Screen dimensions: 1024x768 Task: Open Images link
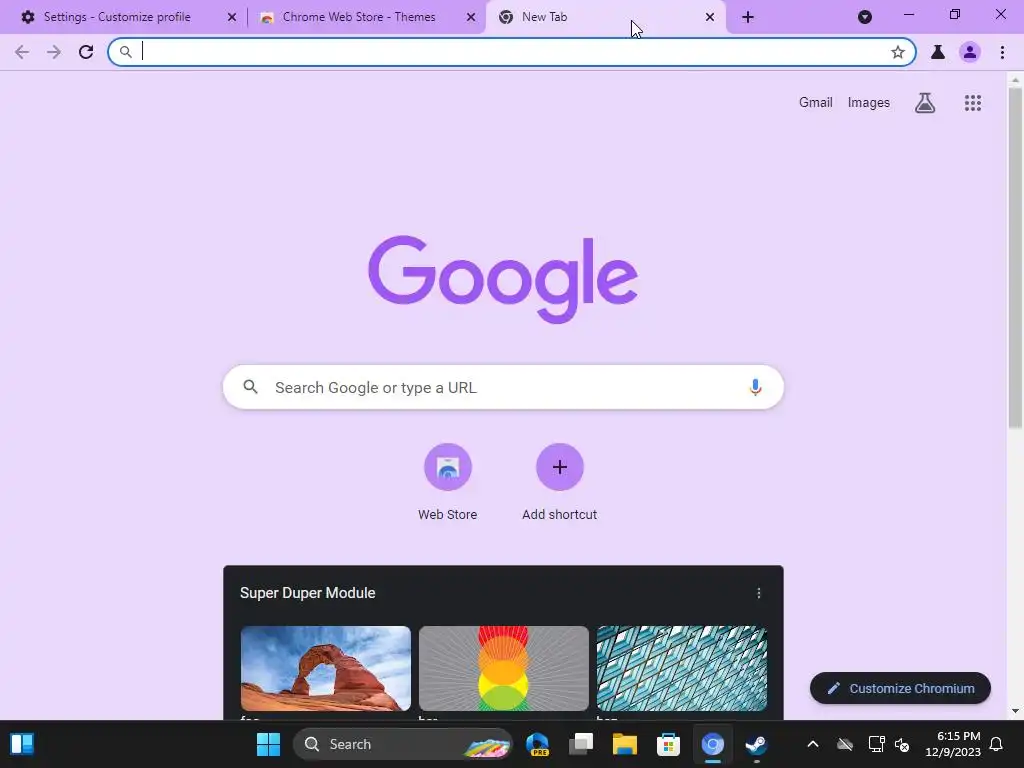pyautogui.click(x=869, y=103)
